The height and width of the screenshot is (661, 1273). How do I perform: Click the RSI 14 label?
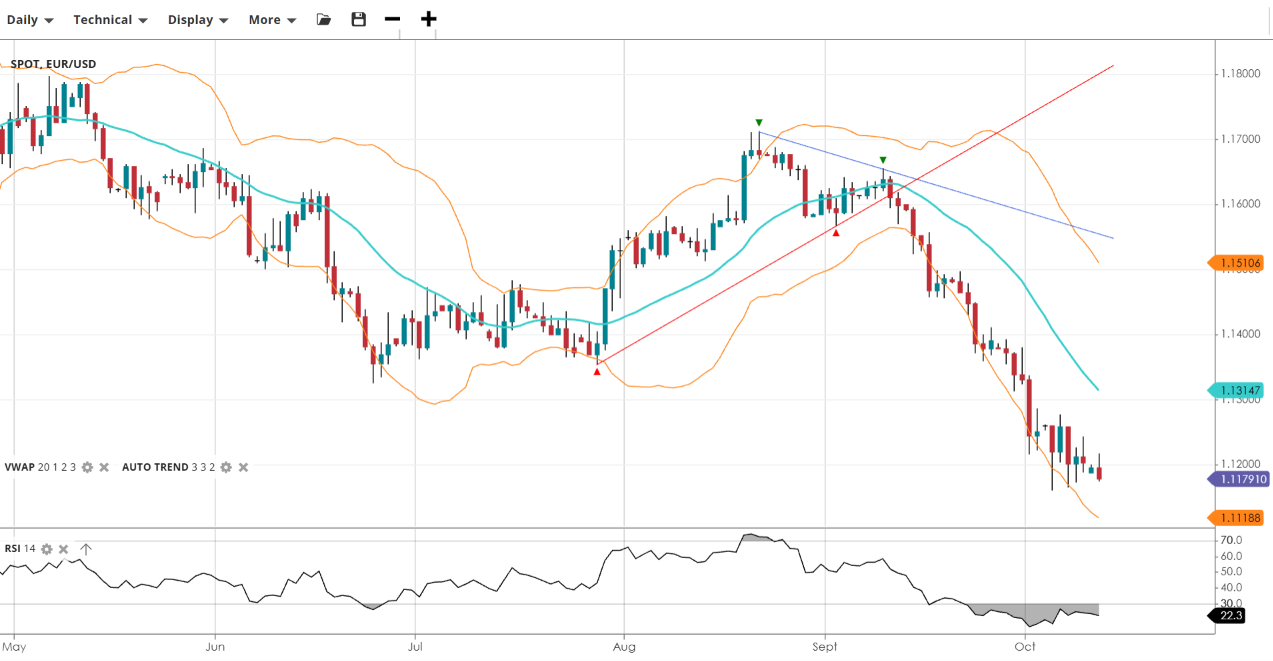20,549
